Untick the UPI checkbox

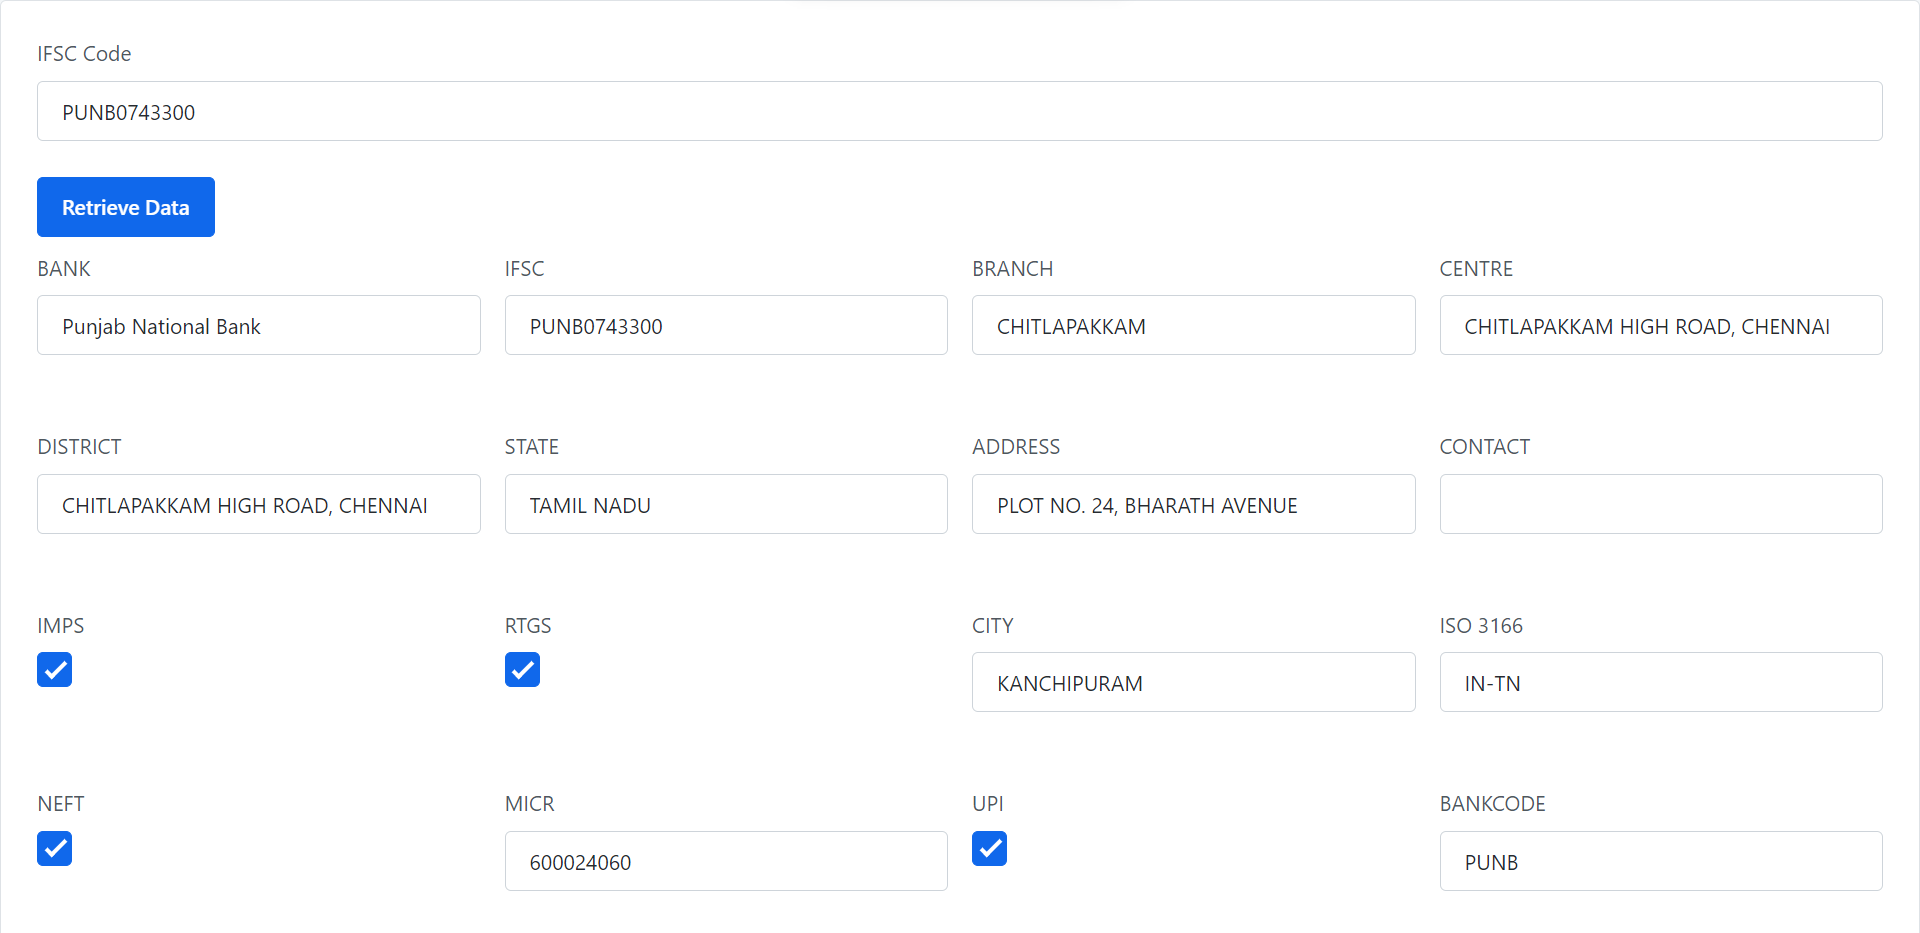(989, 849)
